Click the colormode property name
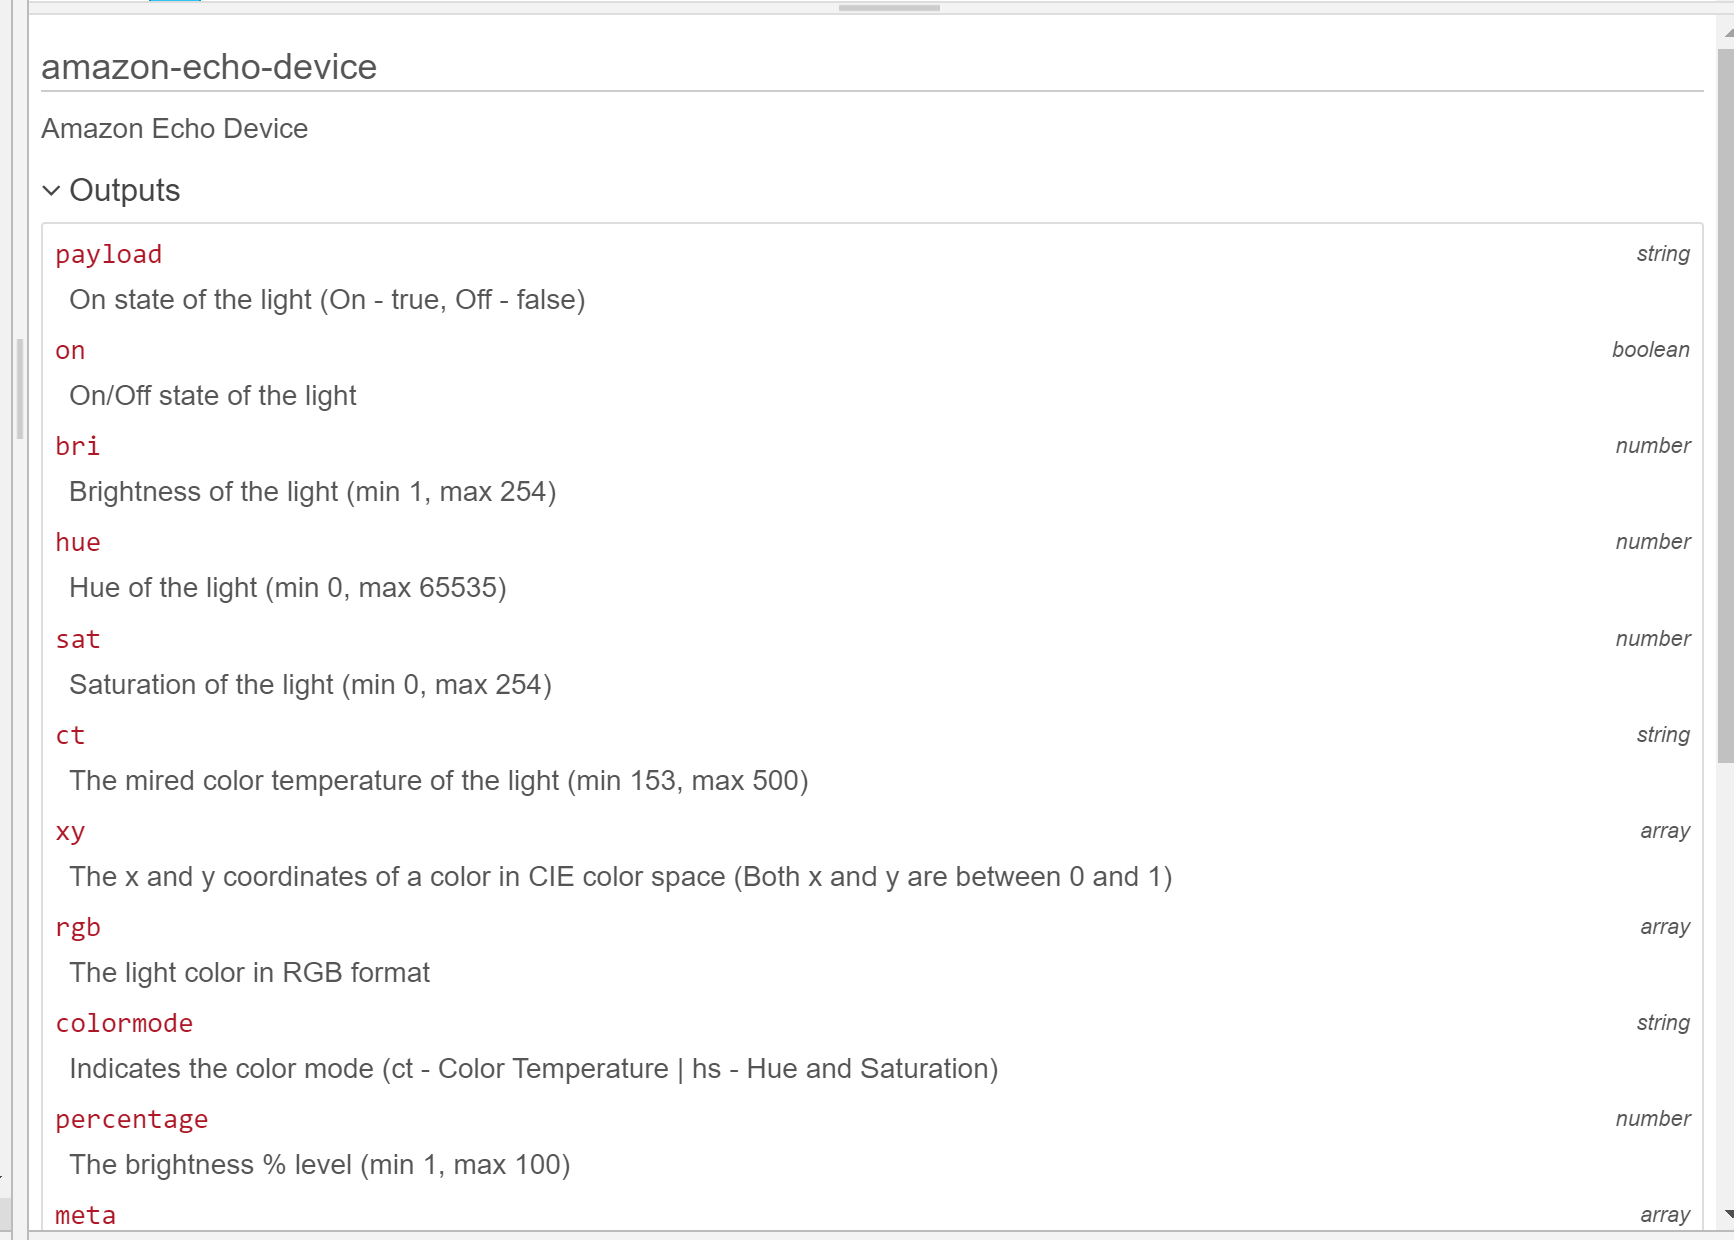1734x1240 pixels. tap(124, 1024)
